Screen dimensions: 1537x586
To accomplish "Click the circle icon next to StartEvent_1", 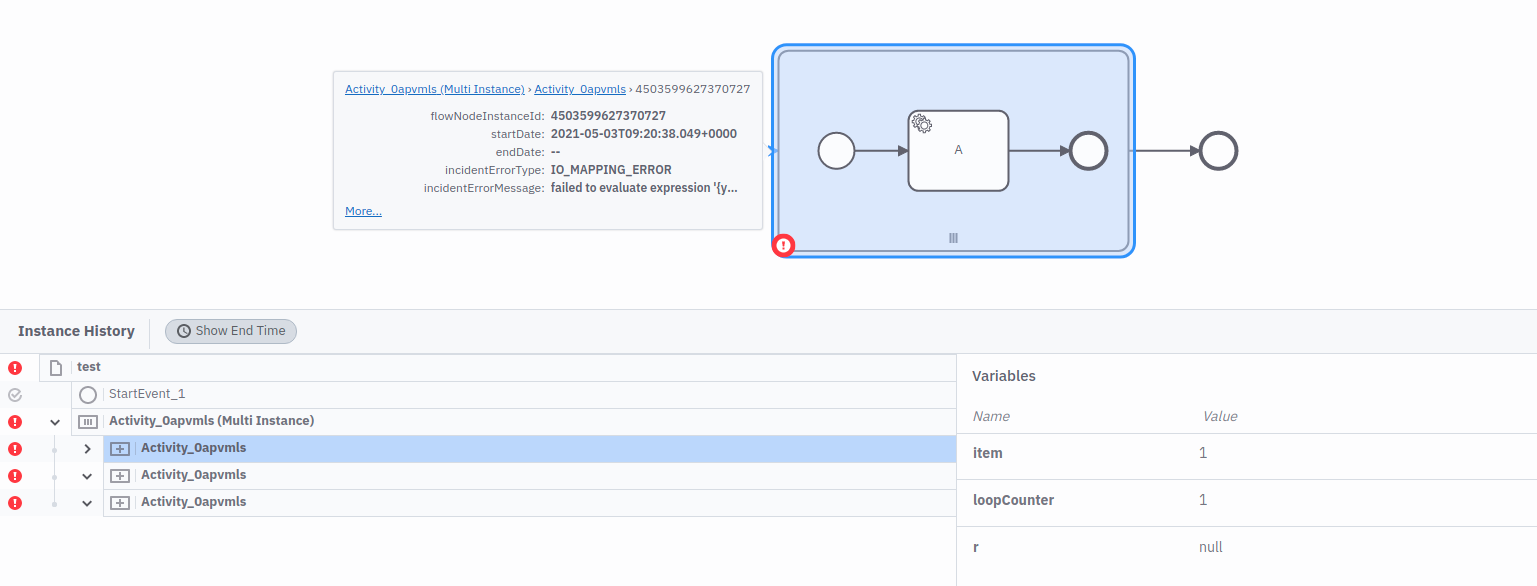I will (88, 394).
